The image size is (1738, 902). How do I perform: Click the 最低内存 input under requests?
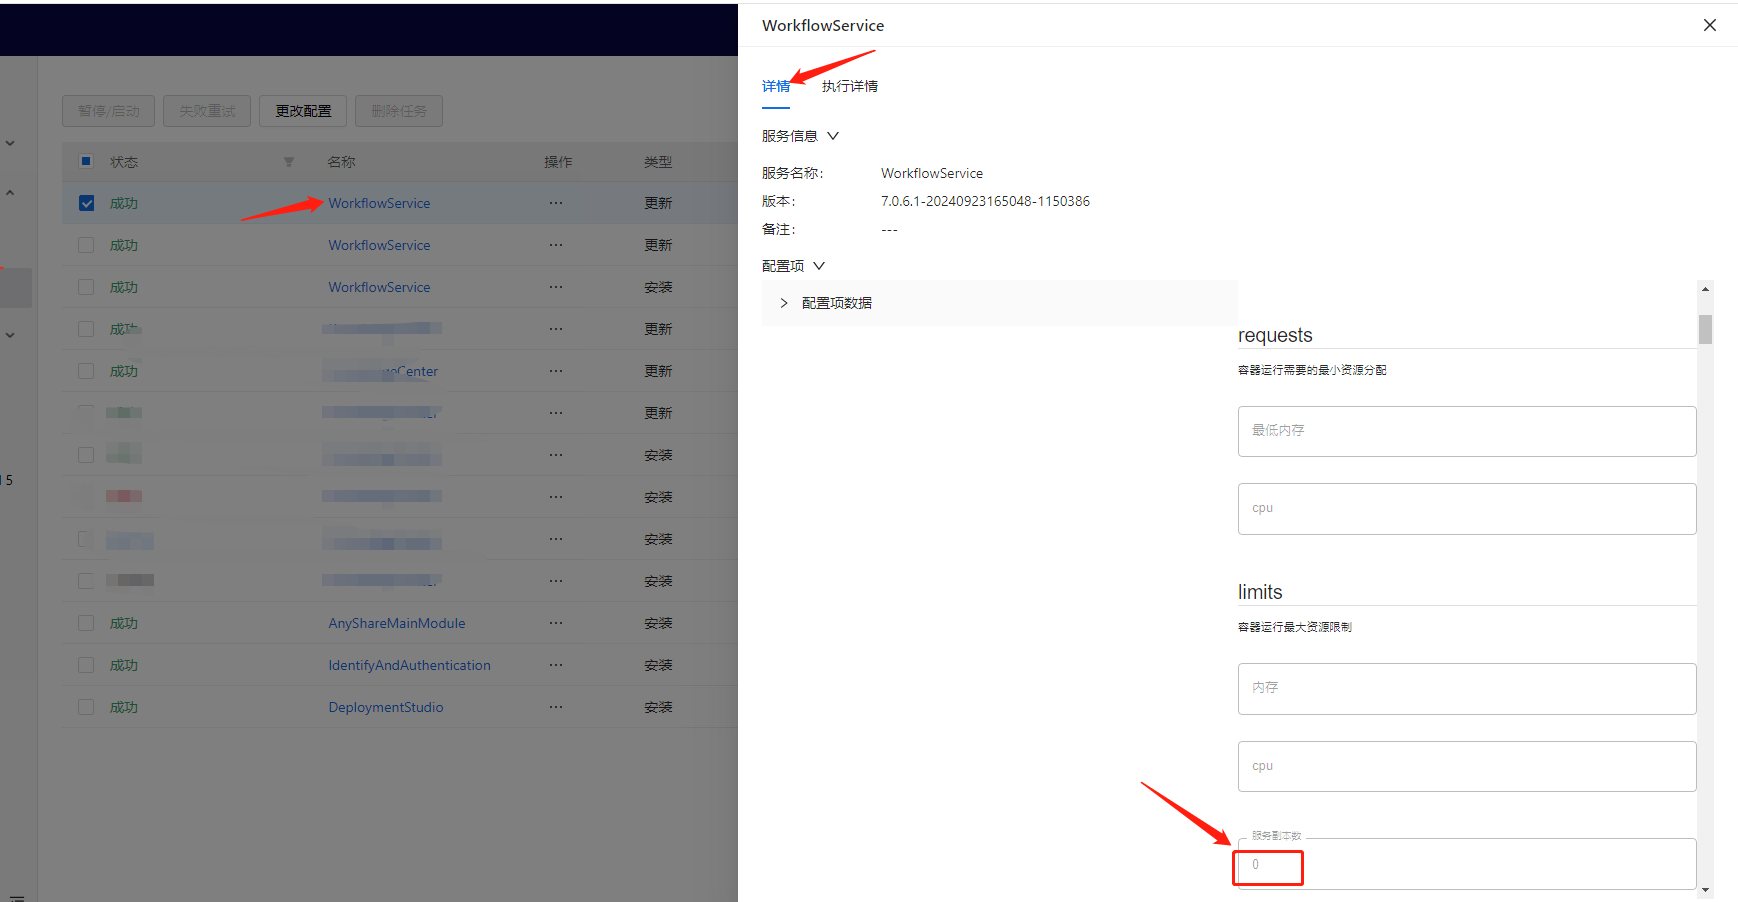tap(1466, 431)
